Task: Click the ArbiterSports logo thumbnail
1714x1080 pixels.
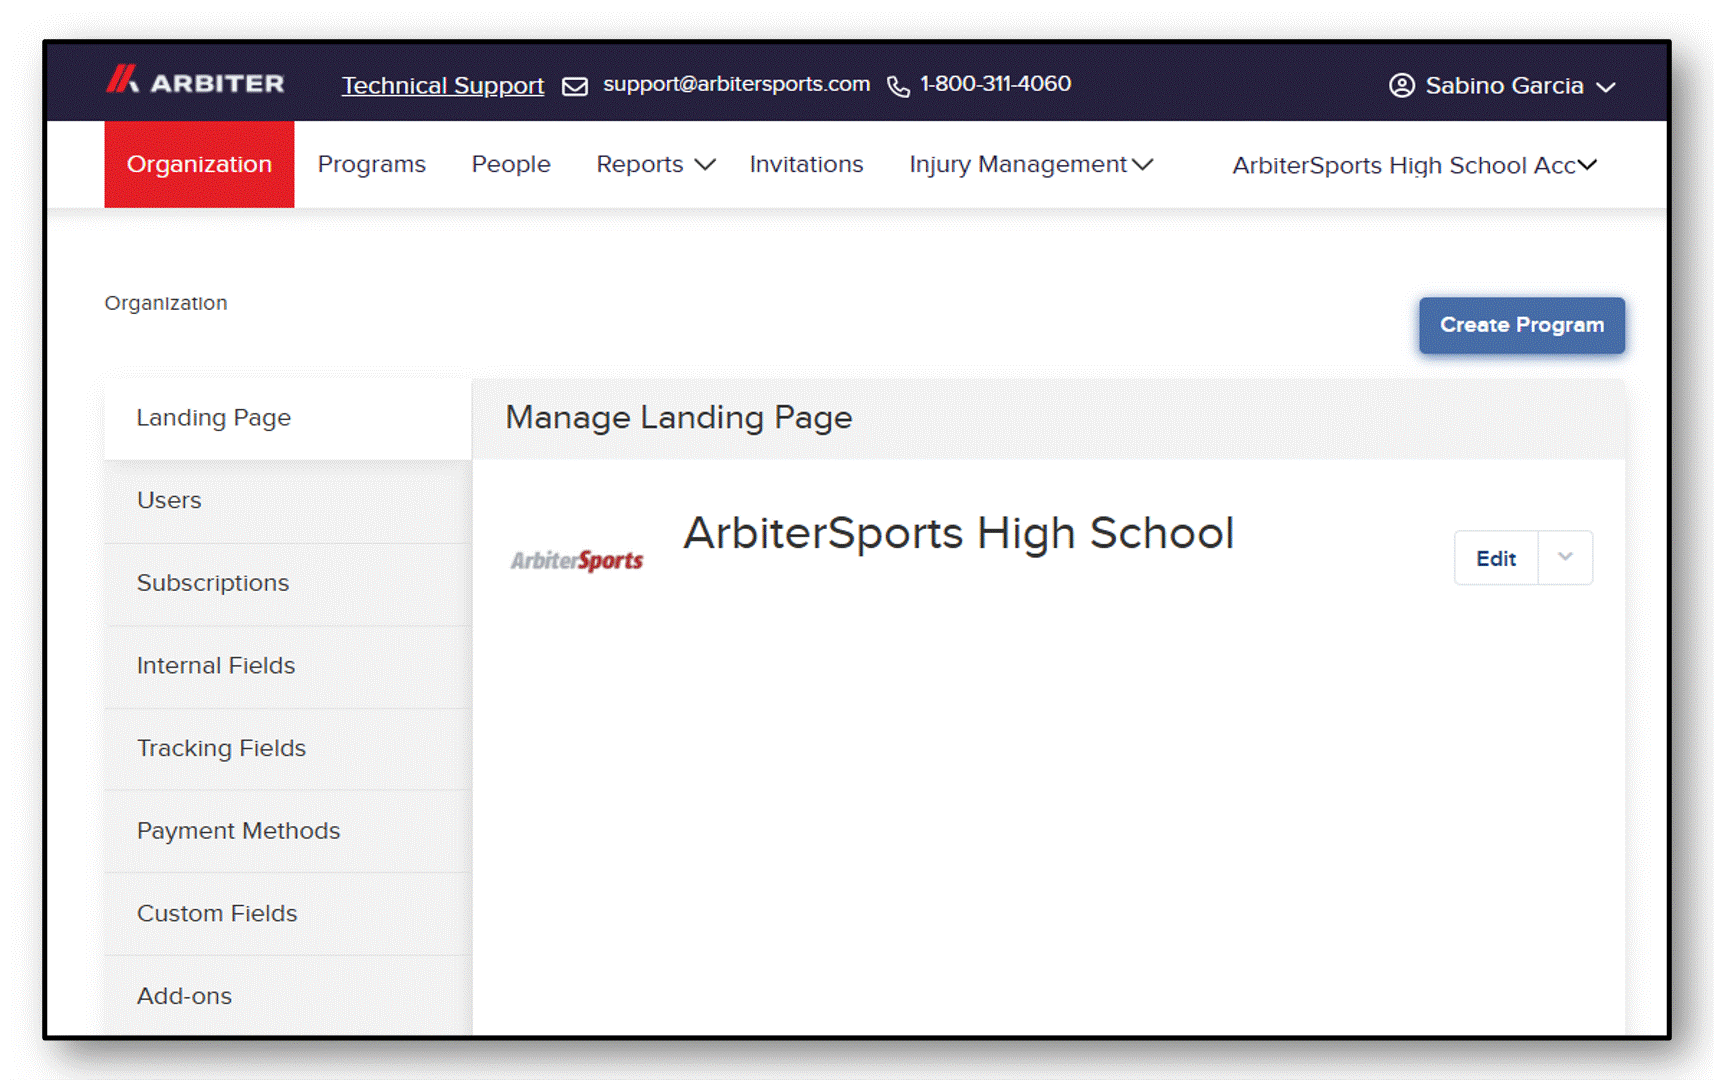Action: click(x=577, y=561)
